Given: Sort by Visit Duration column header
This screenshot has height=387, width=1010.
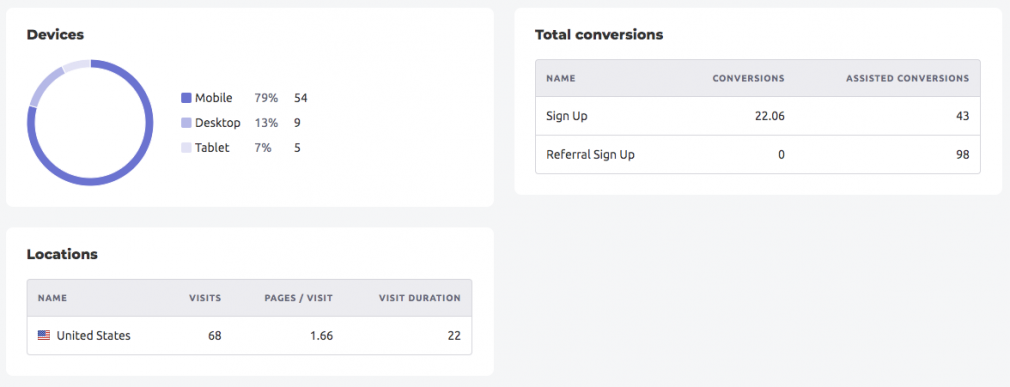Looking at the screenshot, I should (419, 298).
